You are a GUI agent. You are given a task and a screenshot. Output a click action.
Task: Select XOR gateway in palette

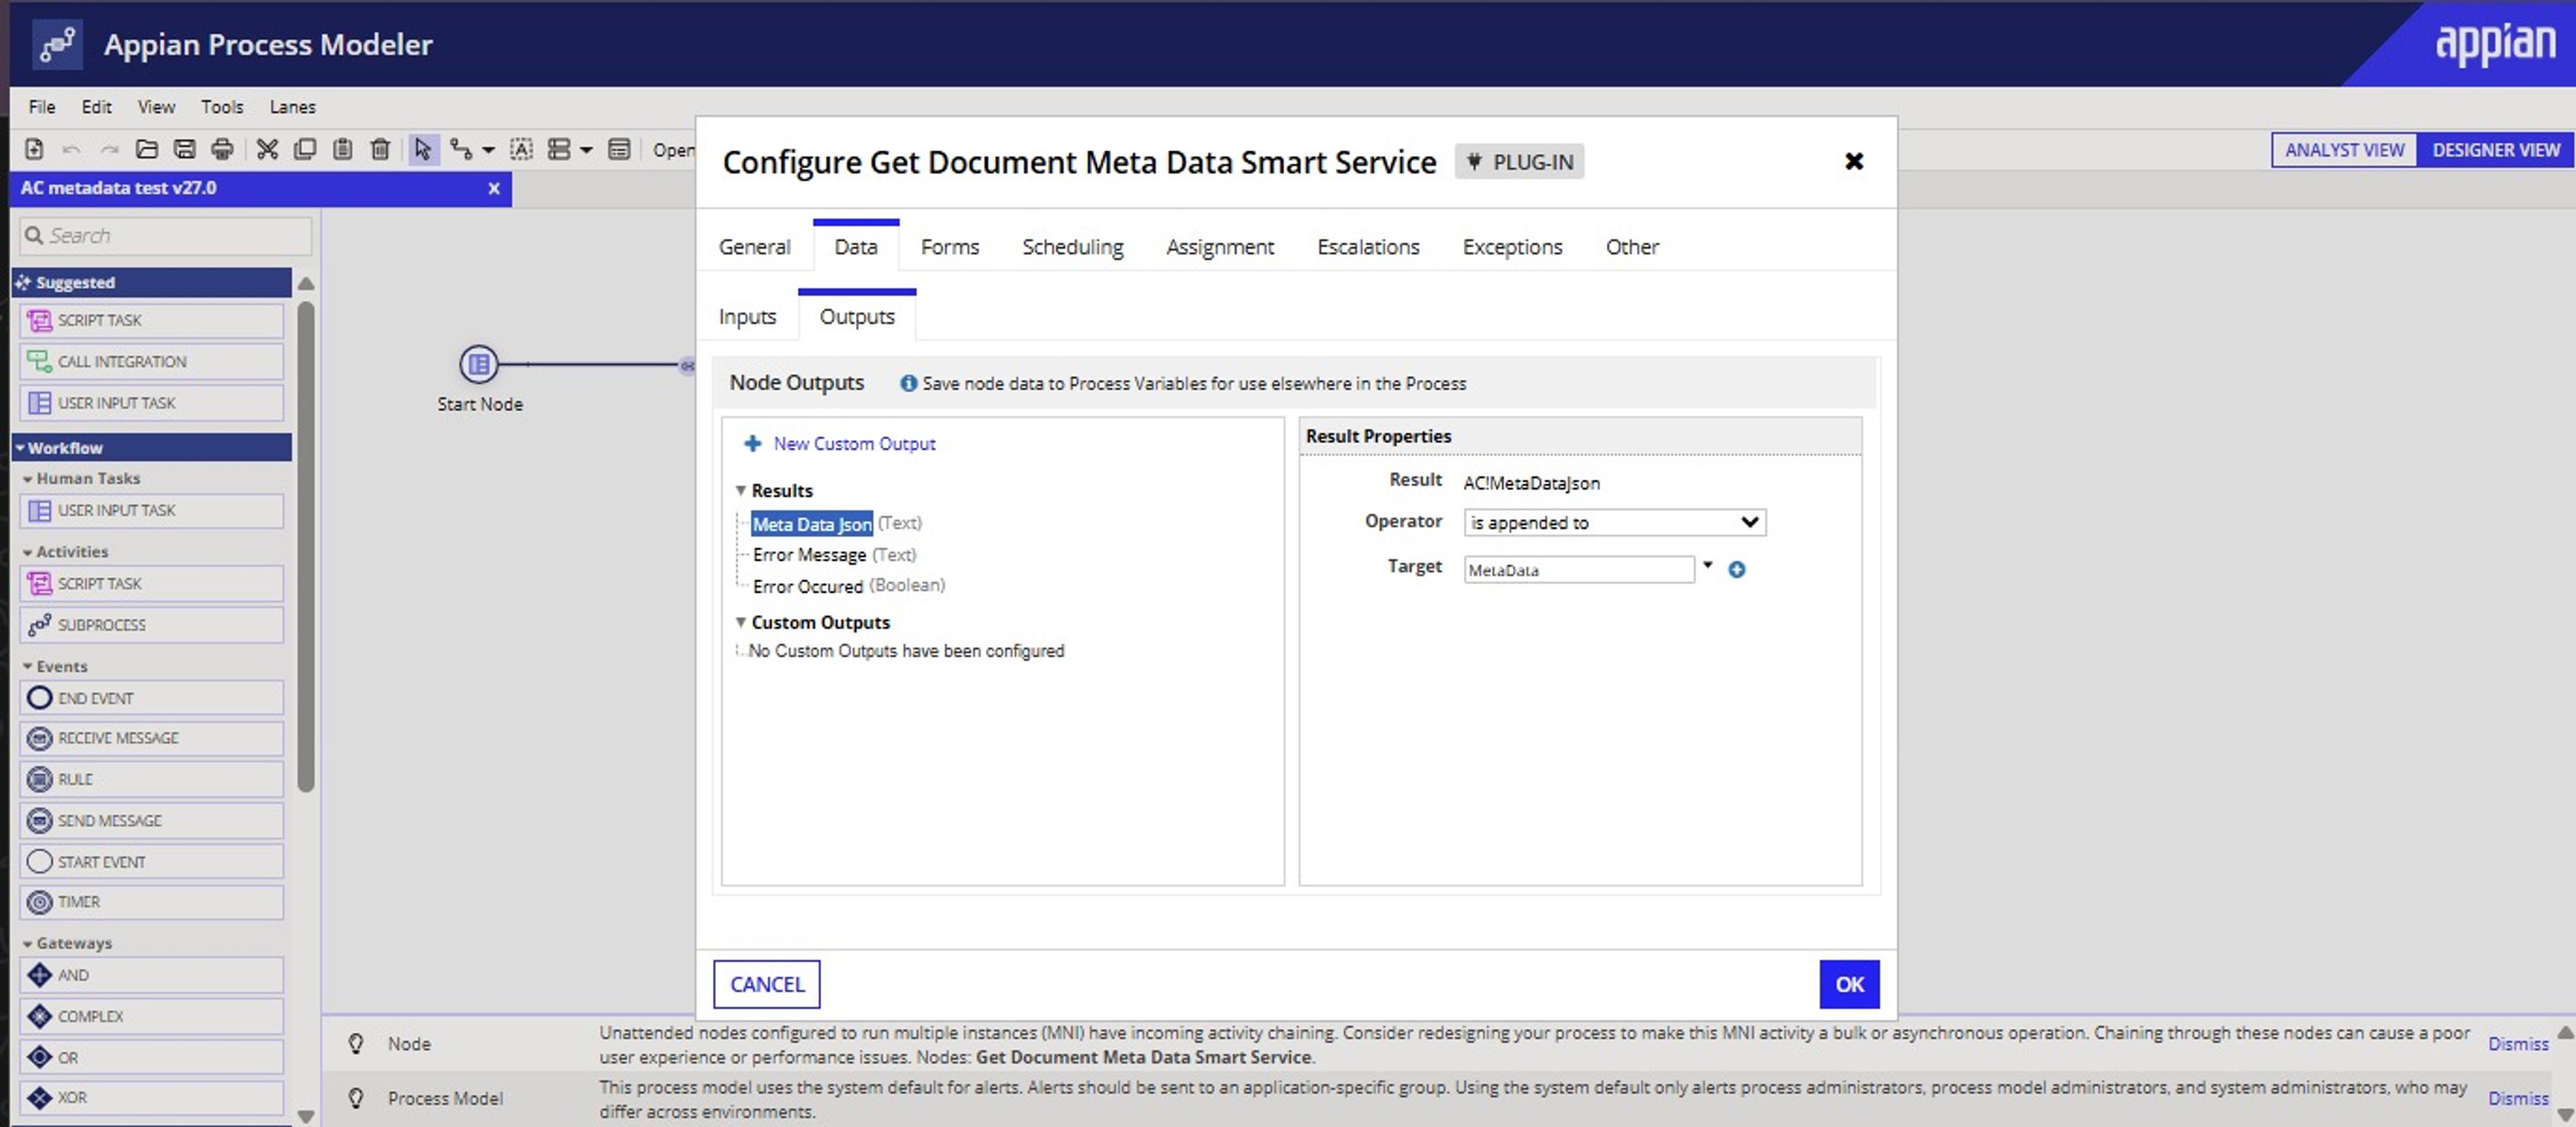[x=152, y=1097]
